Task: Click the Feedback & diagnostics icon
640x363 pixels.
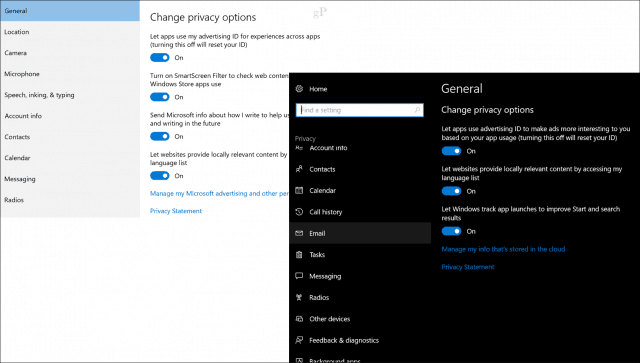Action: (x=299, y=340)
